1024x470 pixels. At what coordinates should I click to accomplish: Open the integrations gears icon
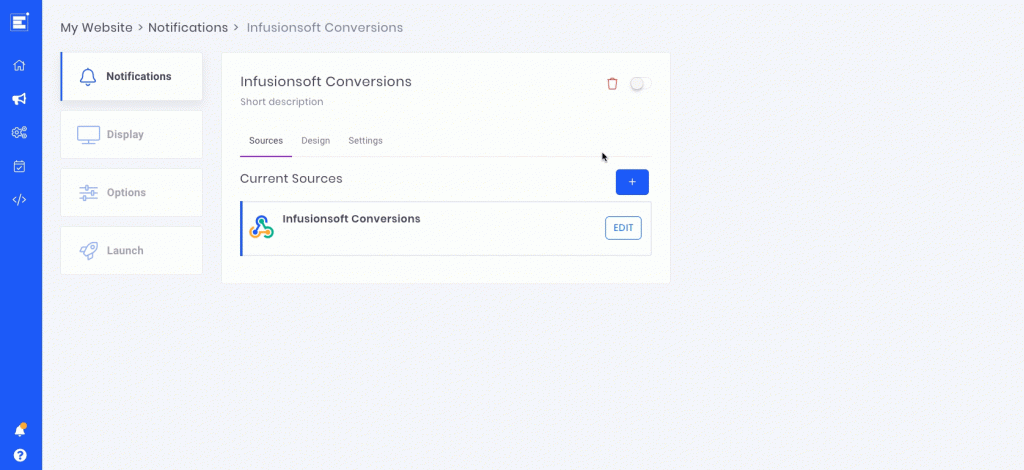[20, 133]
